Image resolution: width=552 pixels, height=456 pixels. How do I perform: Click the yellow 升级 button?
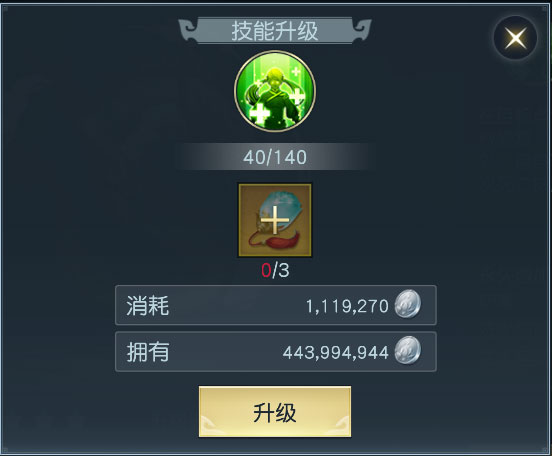click(x=275, y=412)
